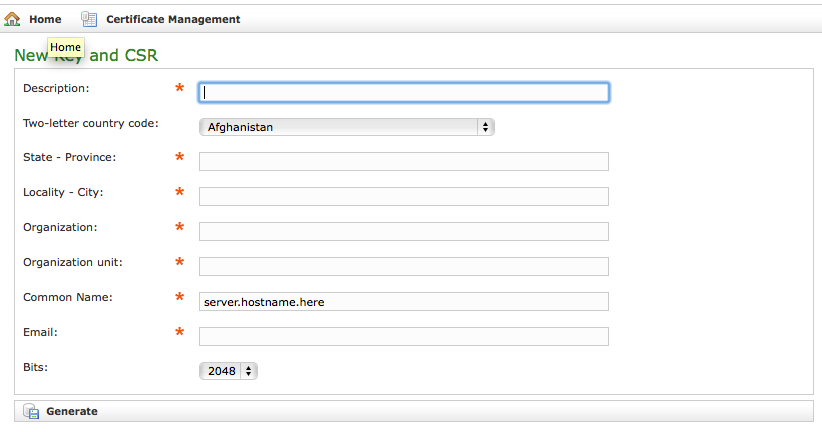Expand the Bits dropdown showing 2048

coord(229,371)
